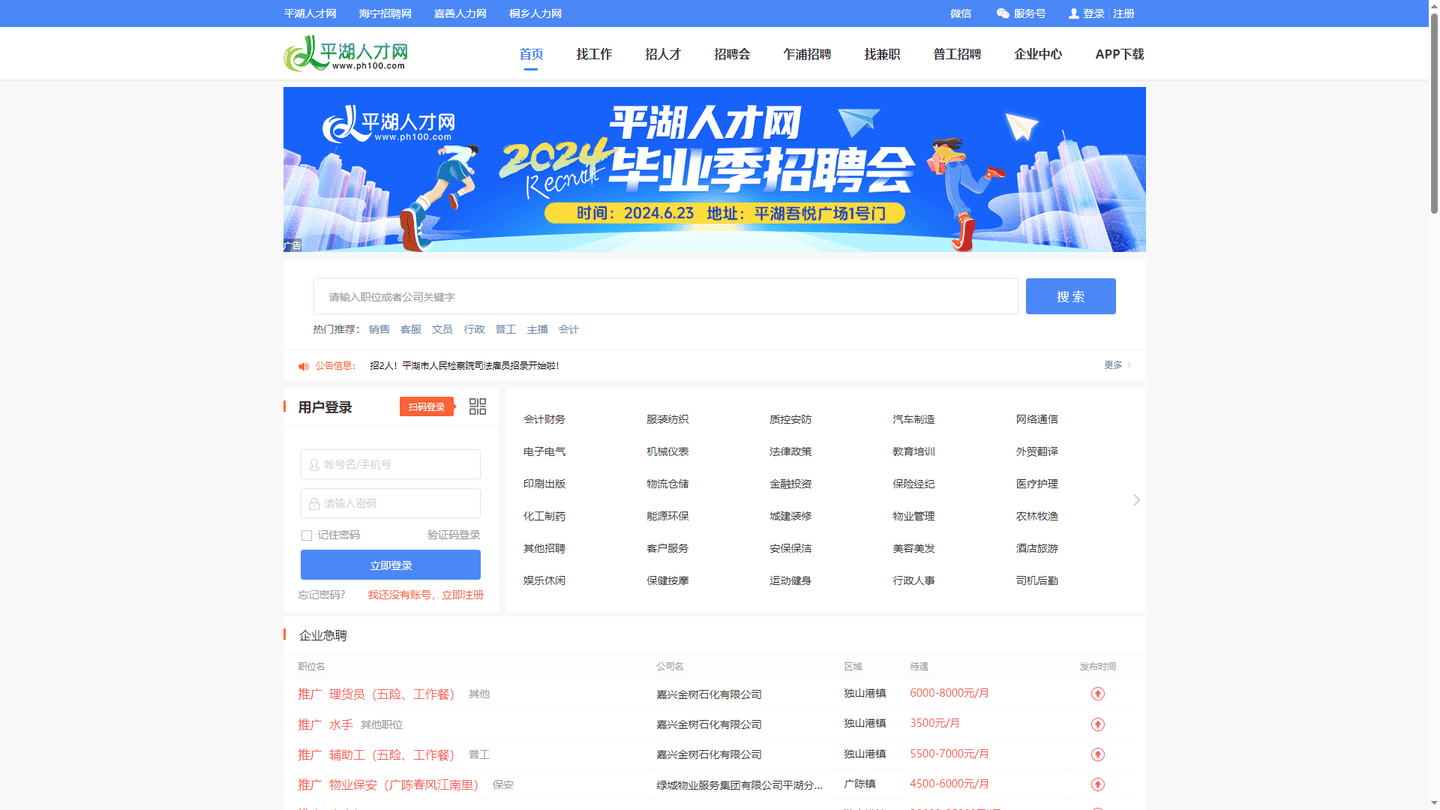Focus the 账号名/手机号 input
The height and width of the screenshot is (810, 1440).
pos(391,464)
